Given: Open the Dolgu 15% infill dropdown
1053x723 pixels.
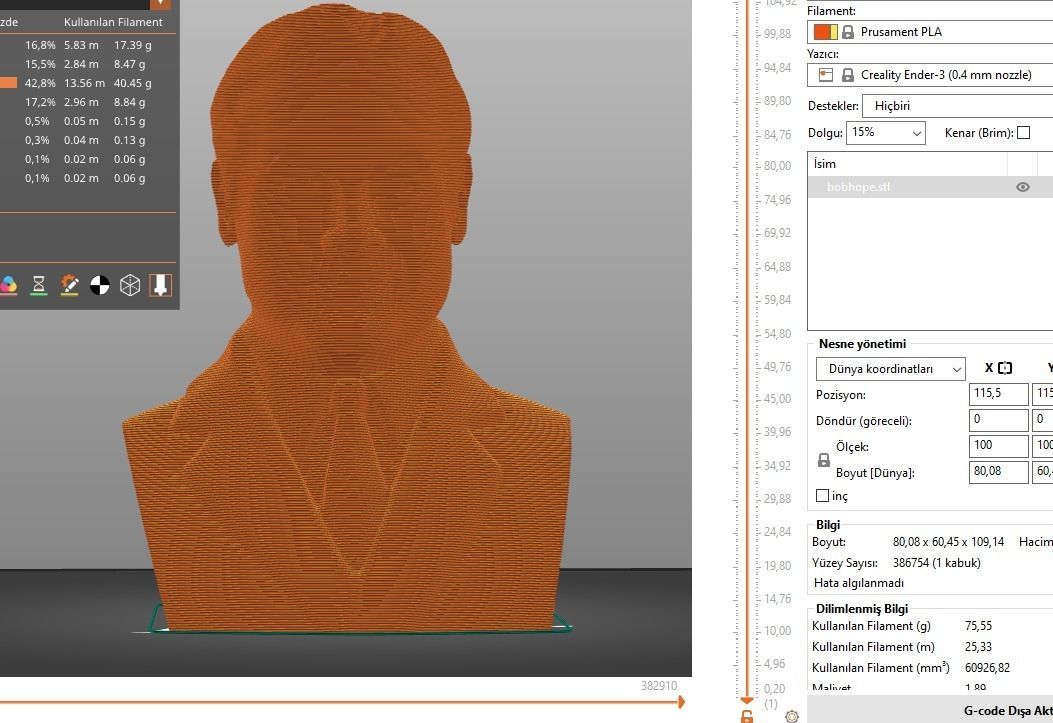Looking at the screenshot, I should [x=885, y=132].
